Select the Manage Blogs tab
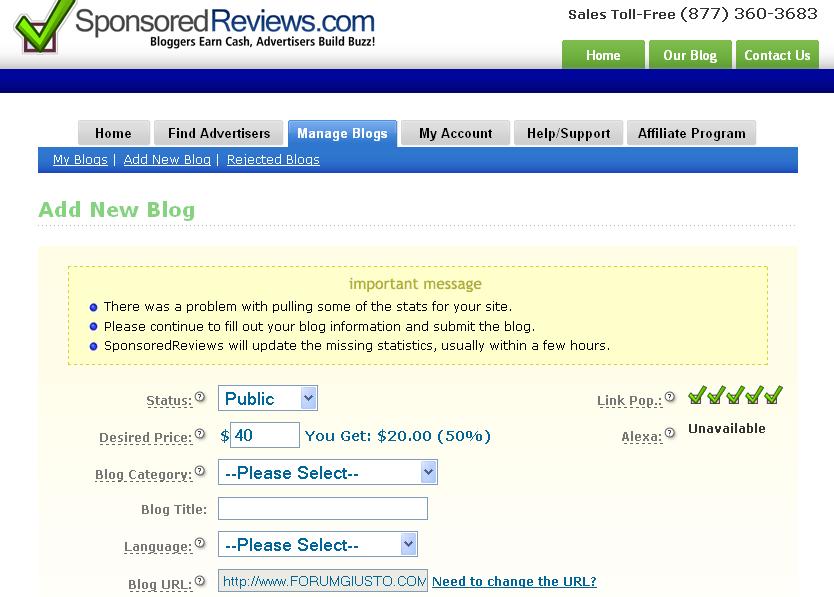 342,134
